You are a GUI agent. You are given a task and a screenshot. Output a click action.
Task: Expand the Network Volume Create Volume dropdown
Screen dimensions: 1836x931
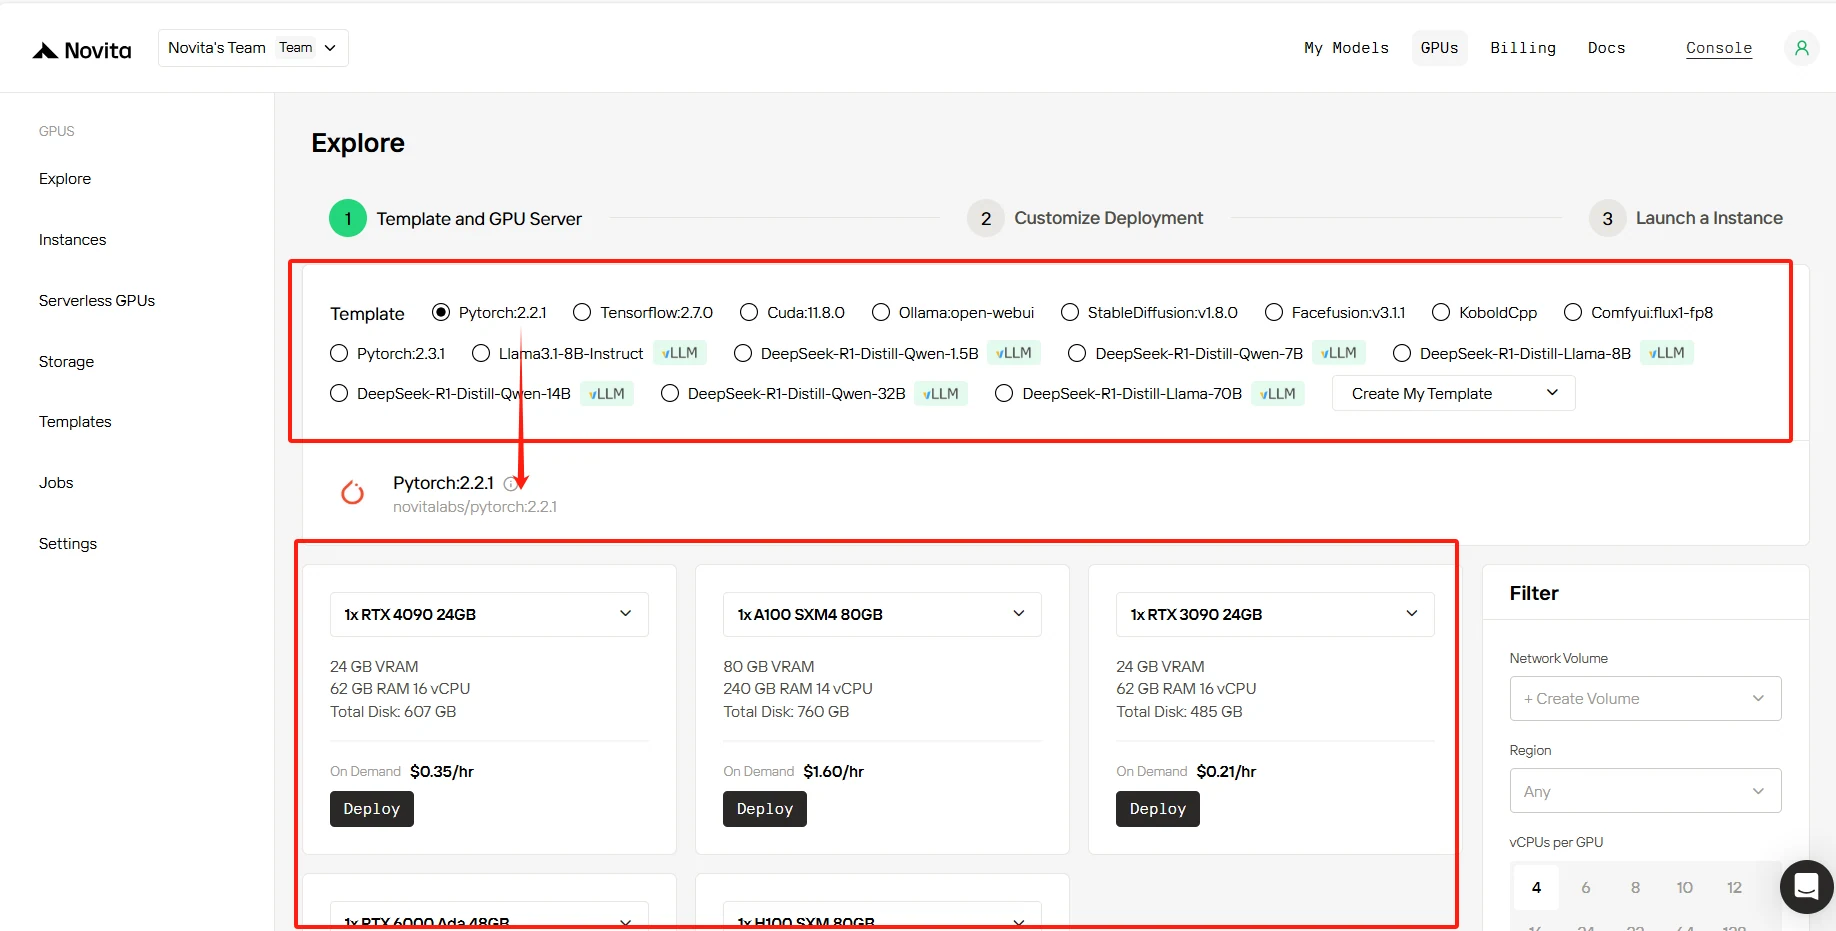point(1645,698)
